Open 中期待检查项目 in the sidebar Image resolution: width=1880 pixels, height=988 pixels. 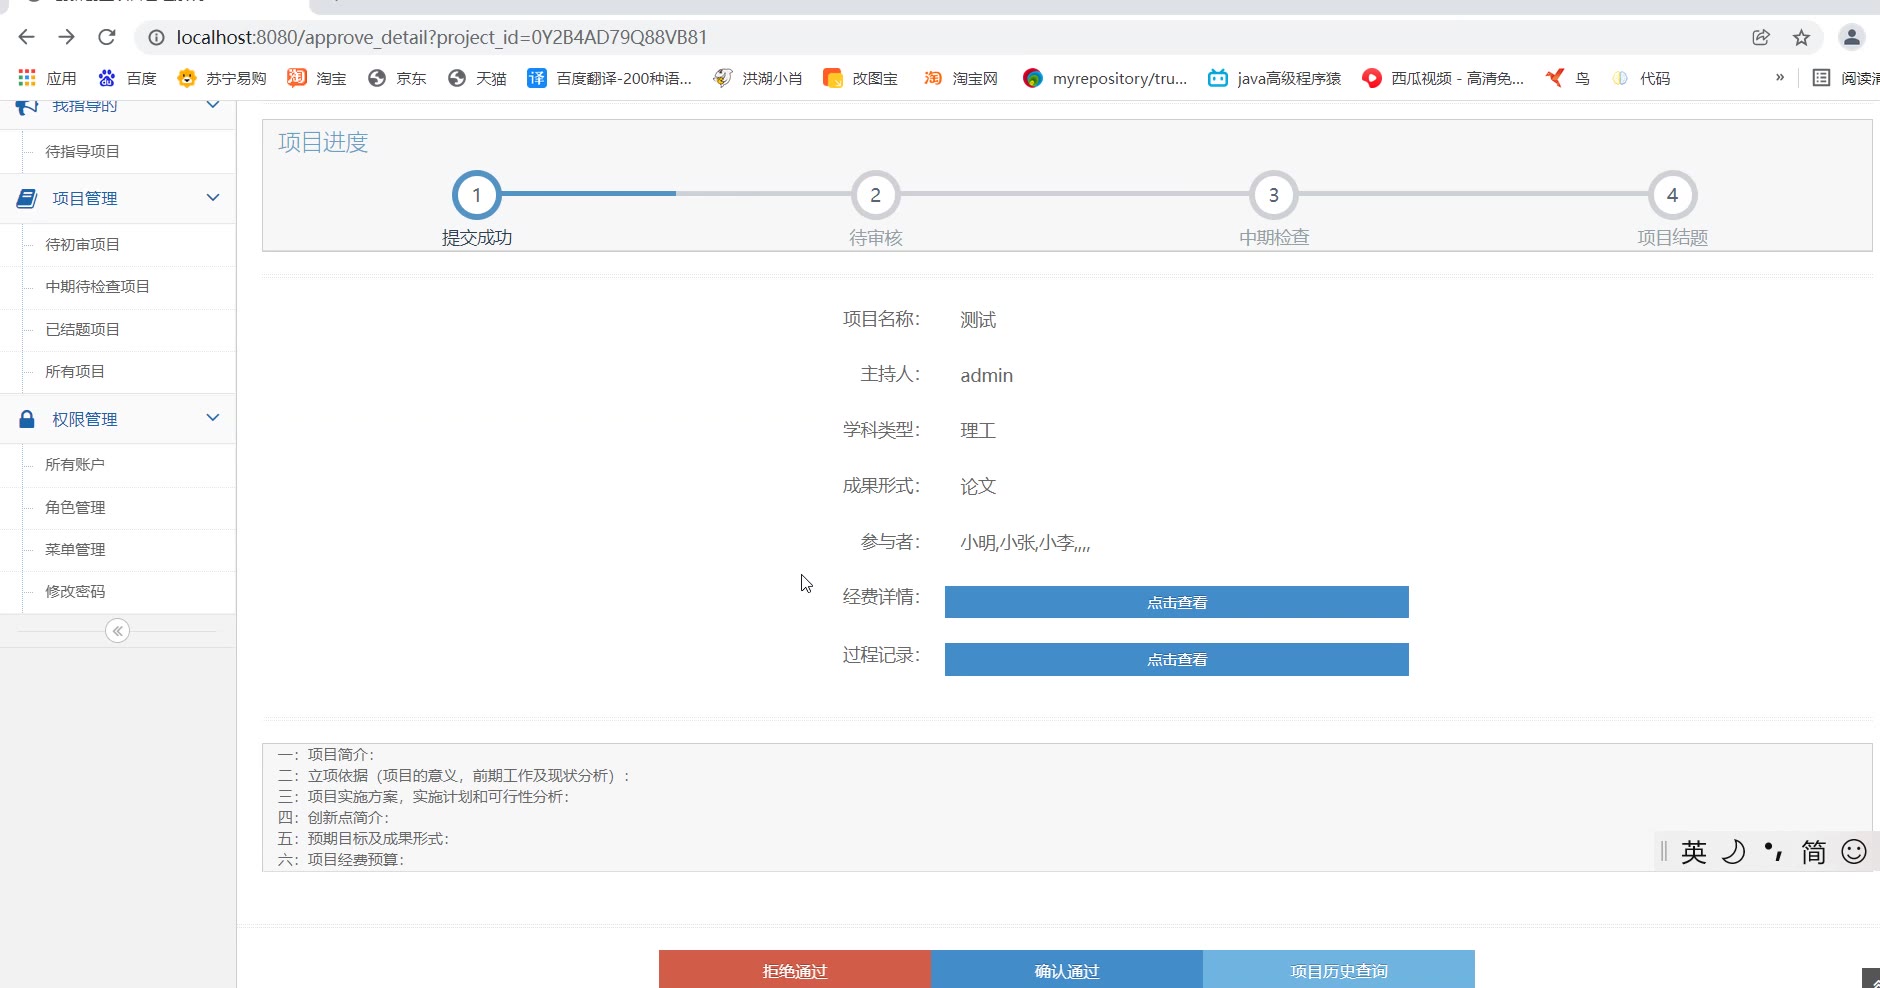point(97,287)
